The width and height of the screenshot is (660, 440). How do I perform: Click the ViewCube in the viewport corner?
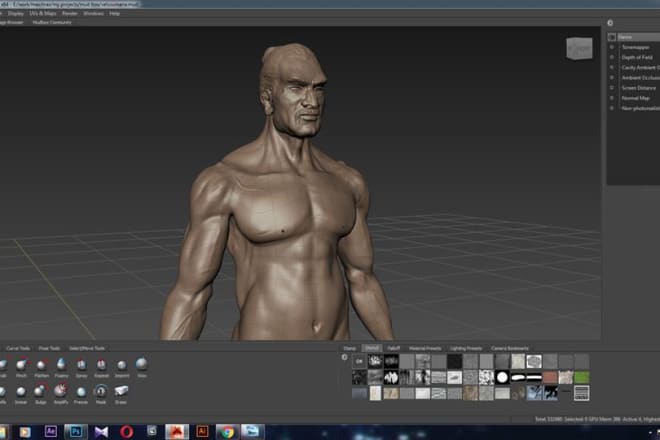point(579,49)
